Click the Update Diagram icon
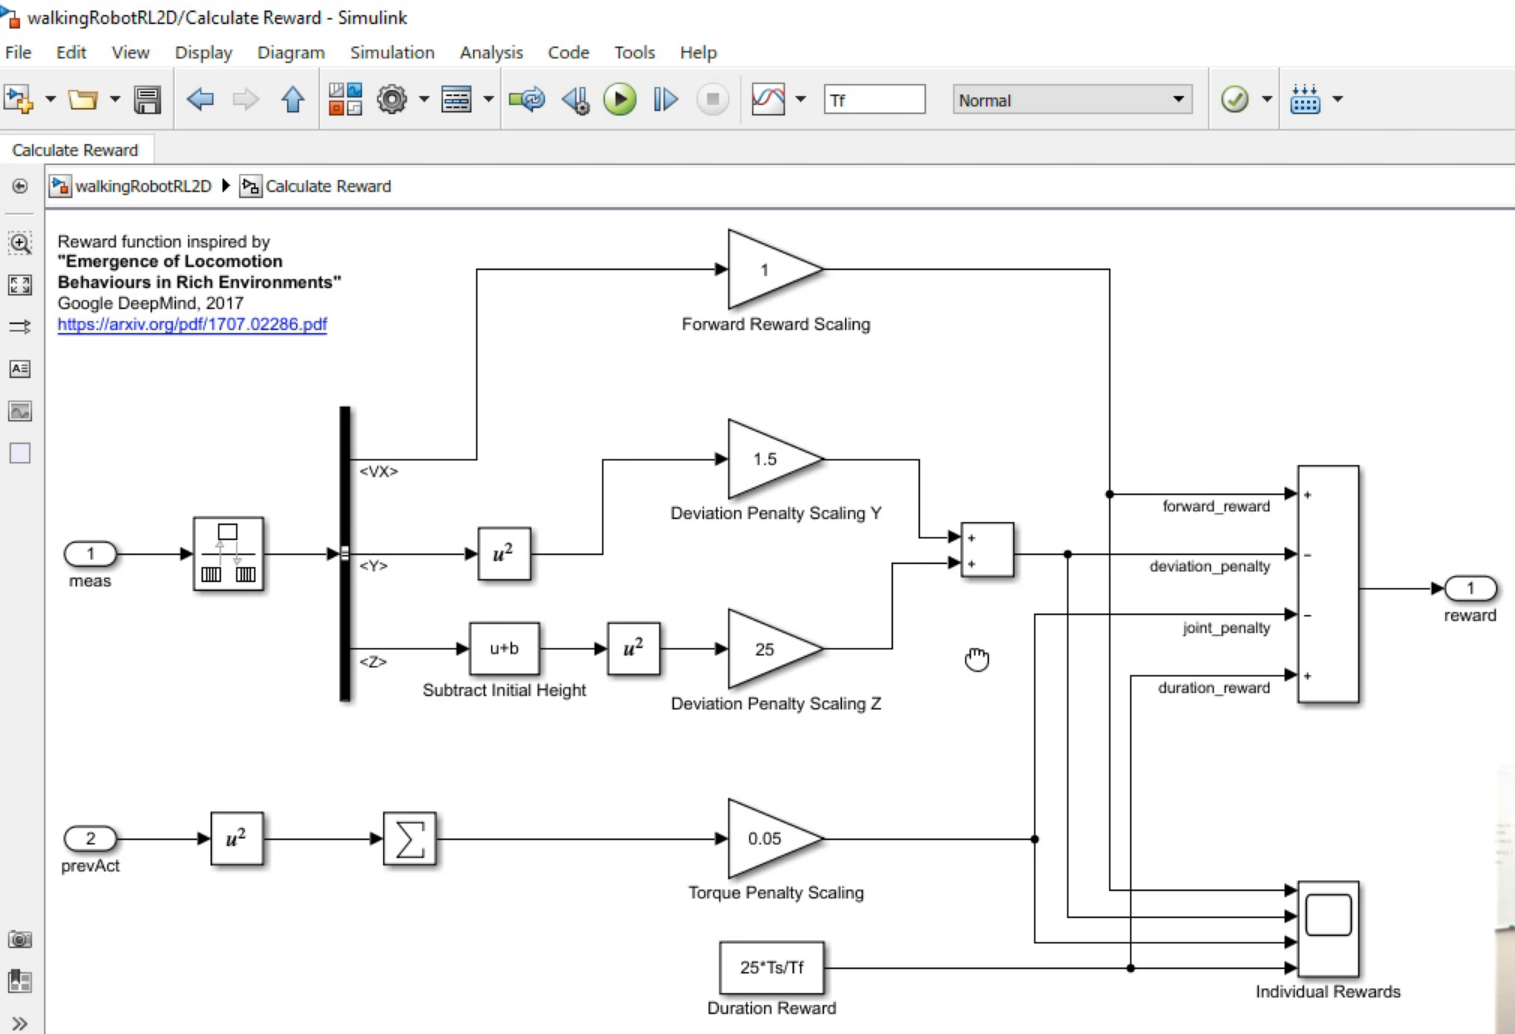The width and height of the screenshot is (1515, 1034). [x=527, y=99]
